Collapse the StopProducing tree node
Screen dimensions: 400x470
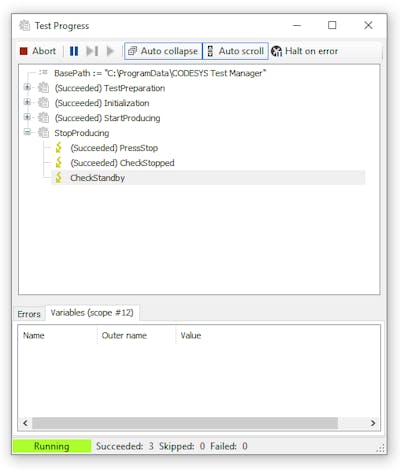click(27, 132)
